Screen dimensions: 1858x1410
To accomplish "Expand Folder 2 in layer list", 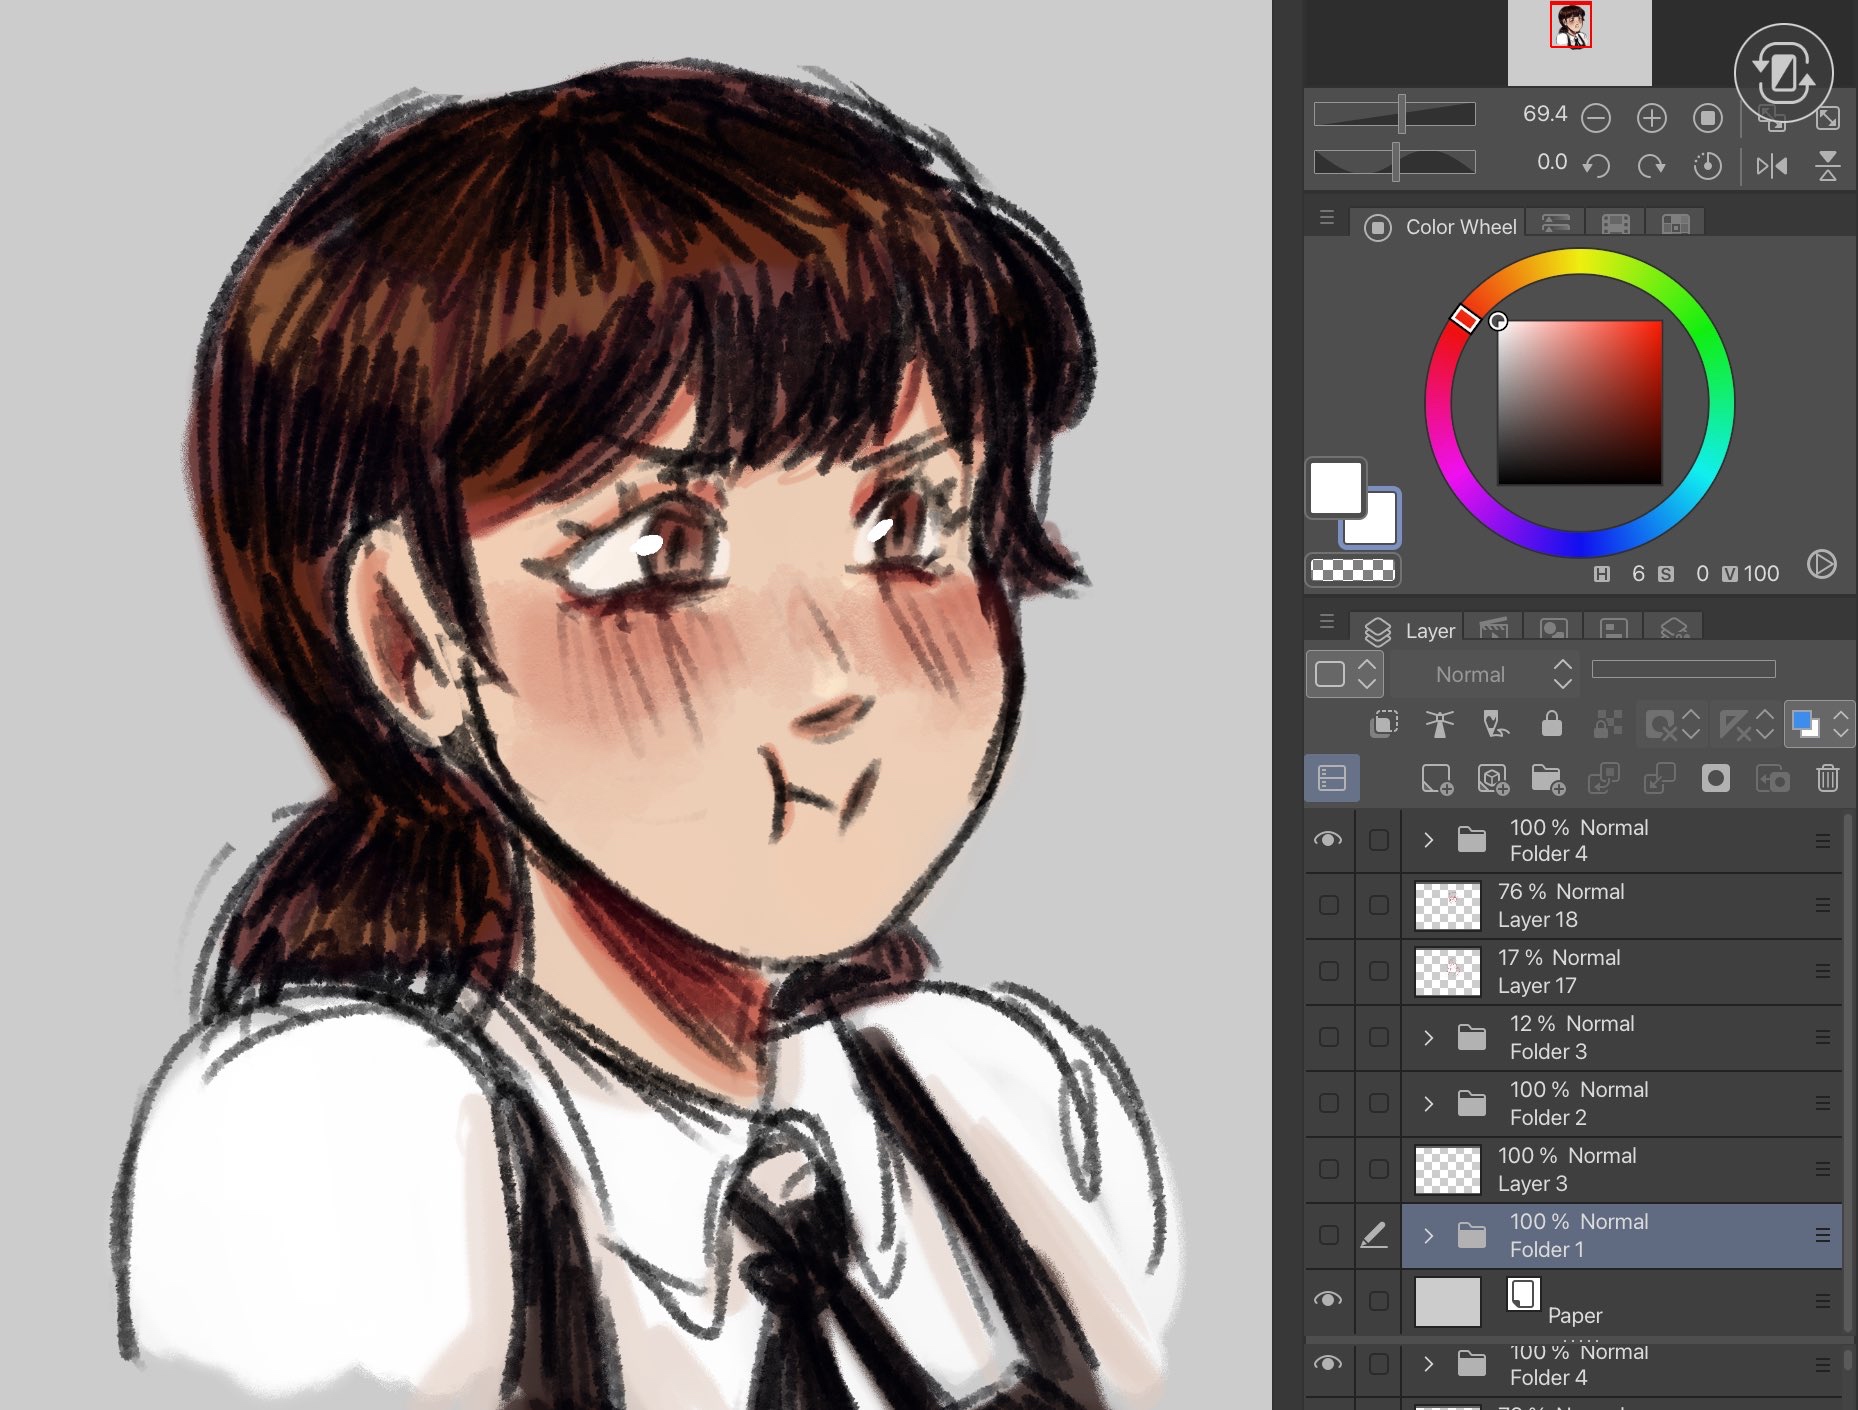I will click(1429, 1104).
